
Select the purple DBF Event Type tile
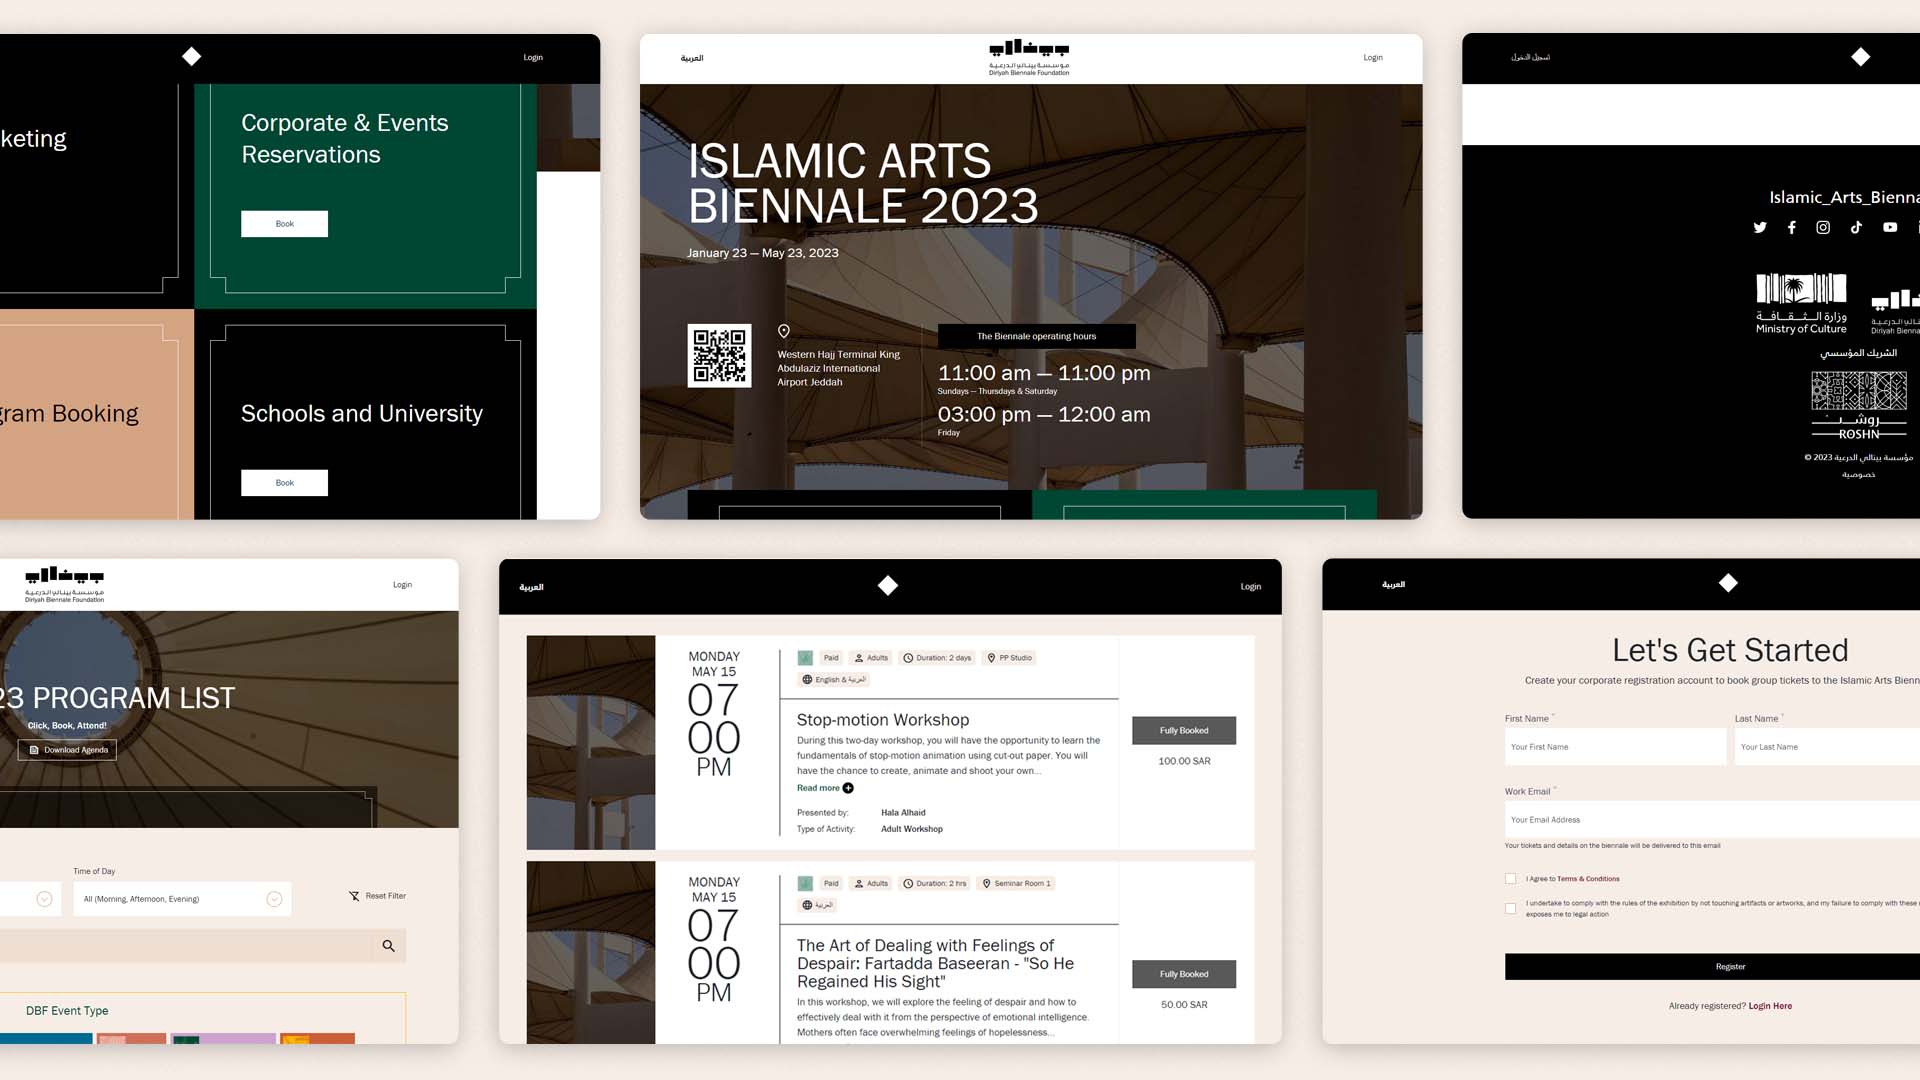pyautogui.click(x=223, y=1039)
